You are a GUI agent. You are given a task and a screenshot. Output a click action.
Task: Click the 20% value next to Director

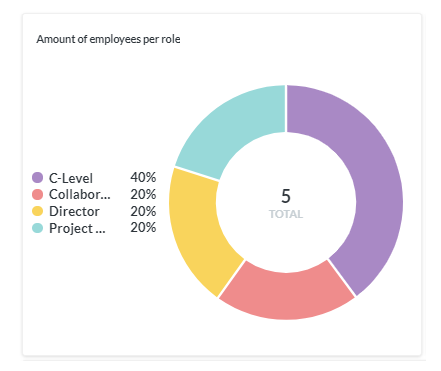point(143,211)
